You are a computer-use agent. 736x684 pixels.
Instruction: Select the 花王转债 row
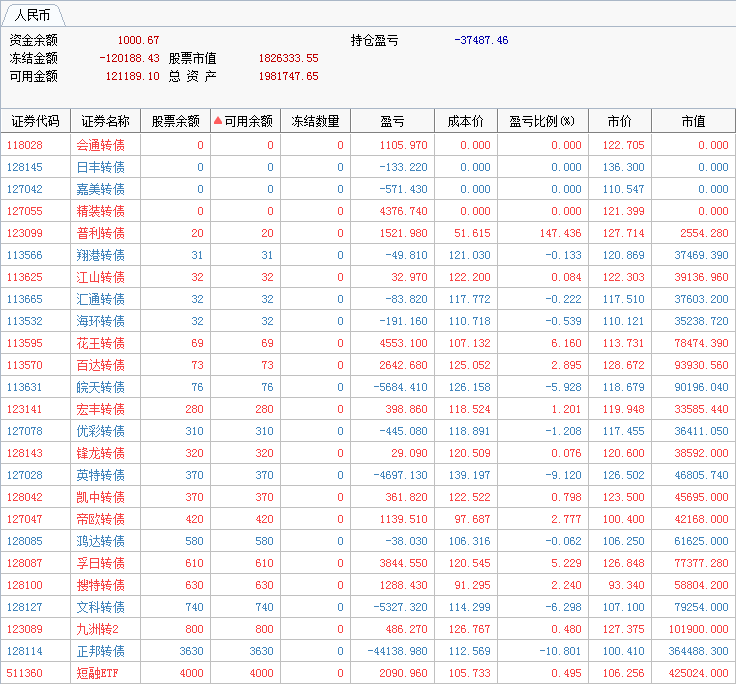click(x=100, y=343)
